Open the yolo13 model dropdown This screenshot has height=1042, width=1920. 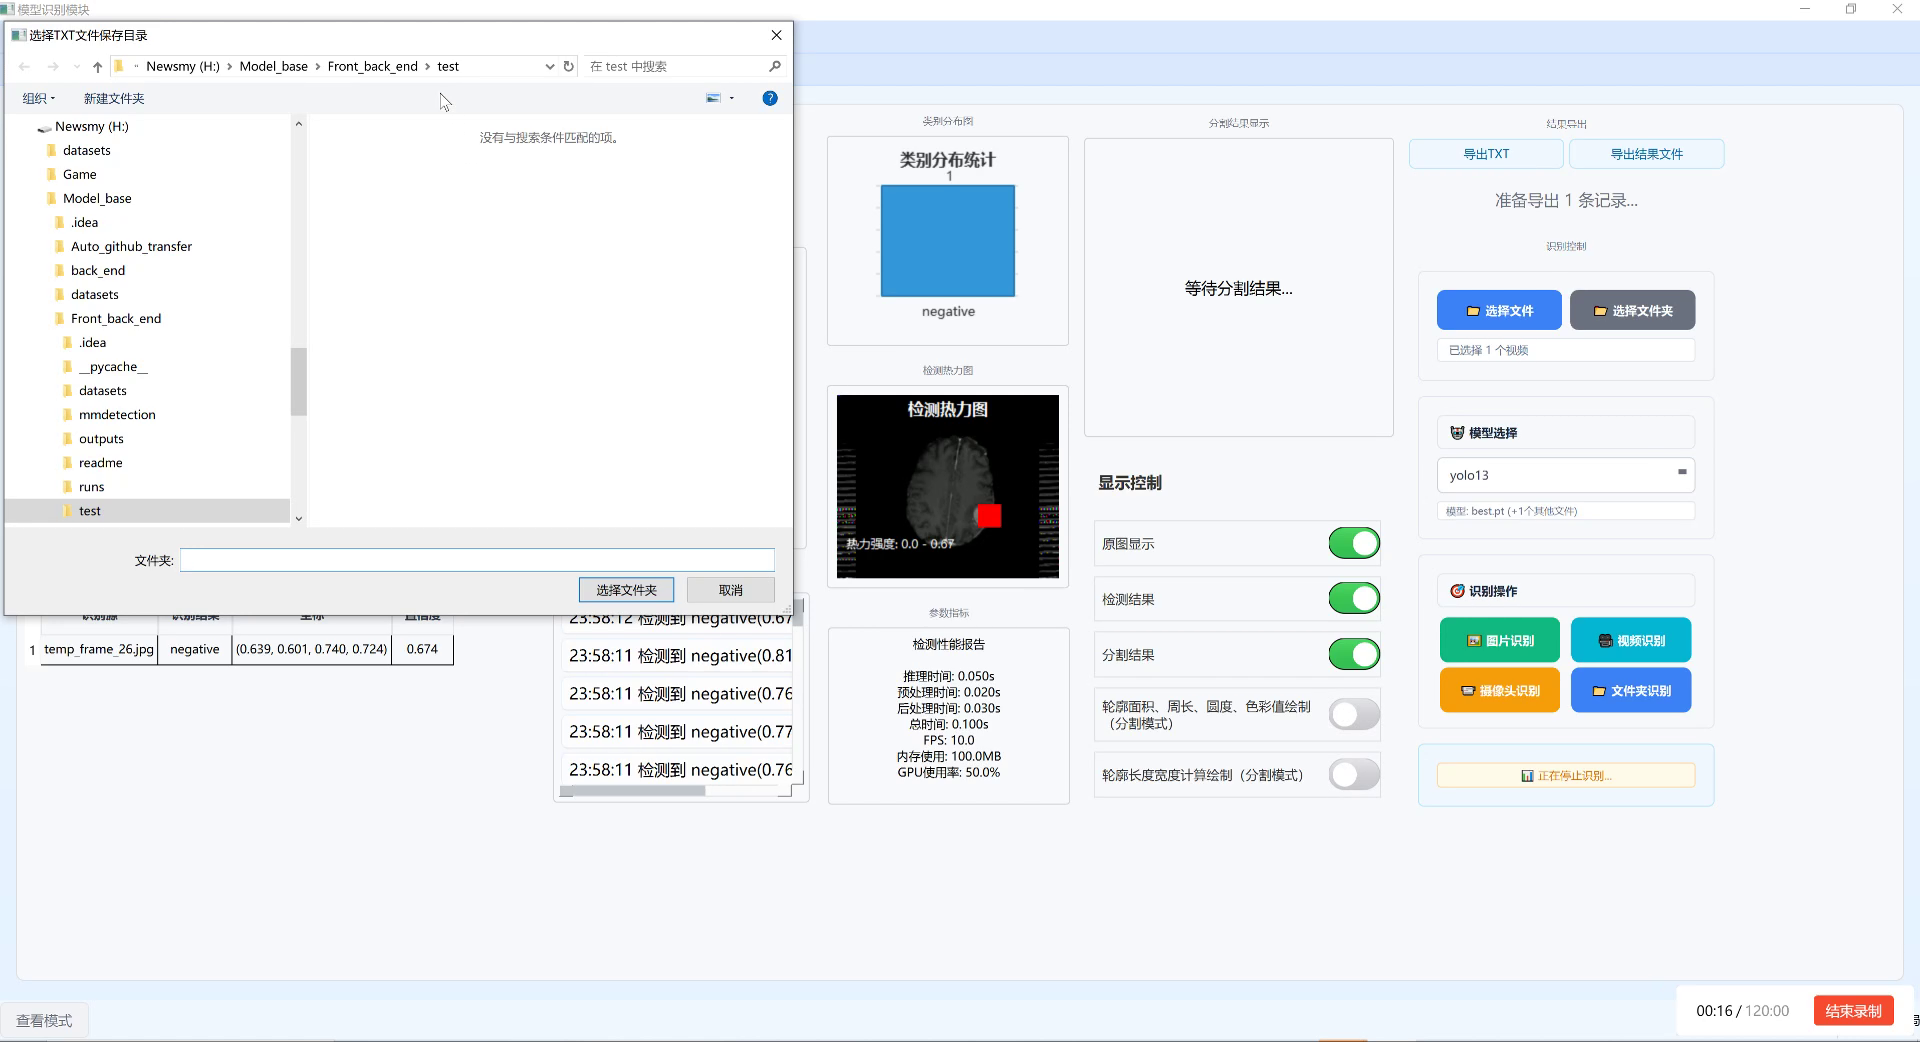[x=1682, y=475]
